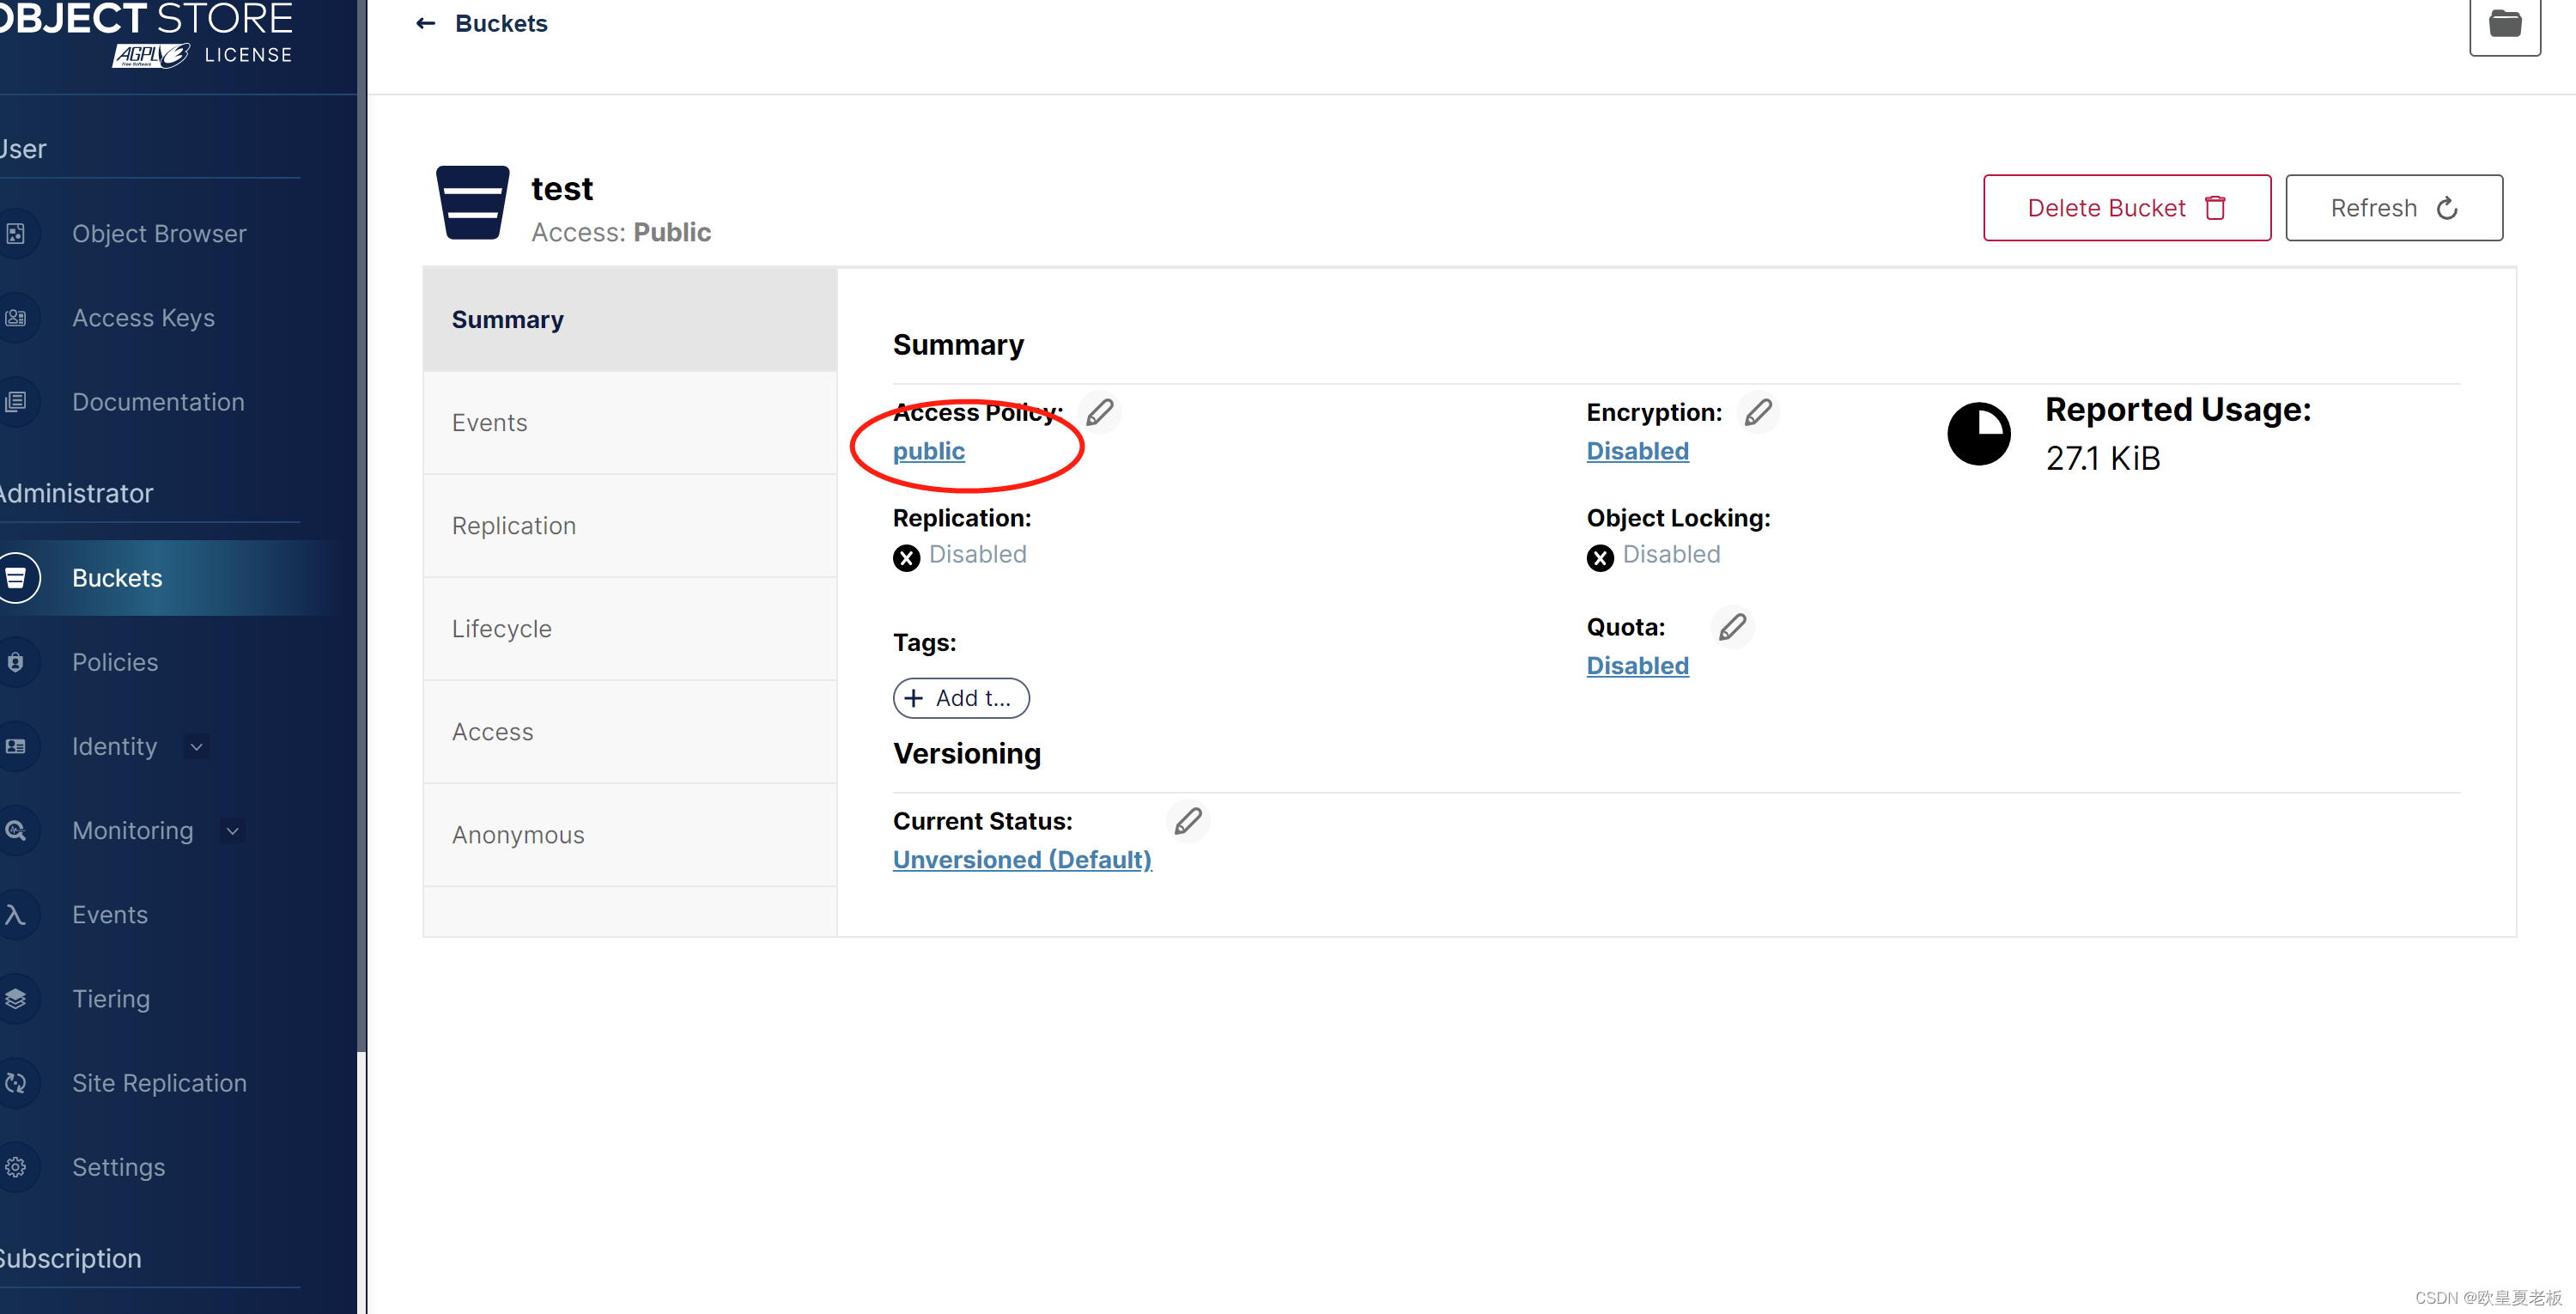This screenshot has height=1314, width=2576.
Task: Open the Anonymous tab
Action: point(517,834)
